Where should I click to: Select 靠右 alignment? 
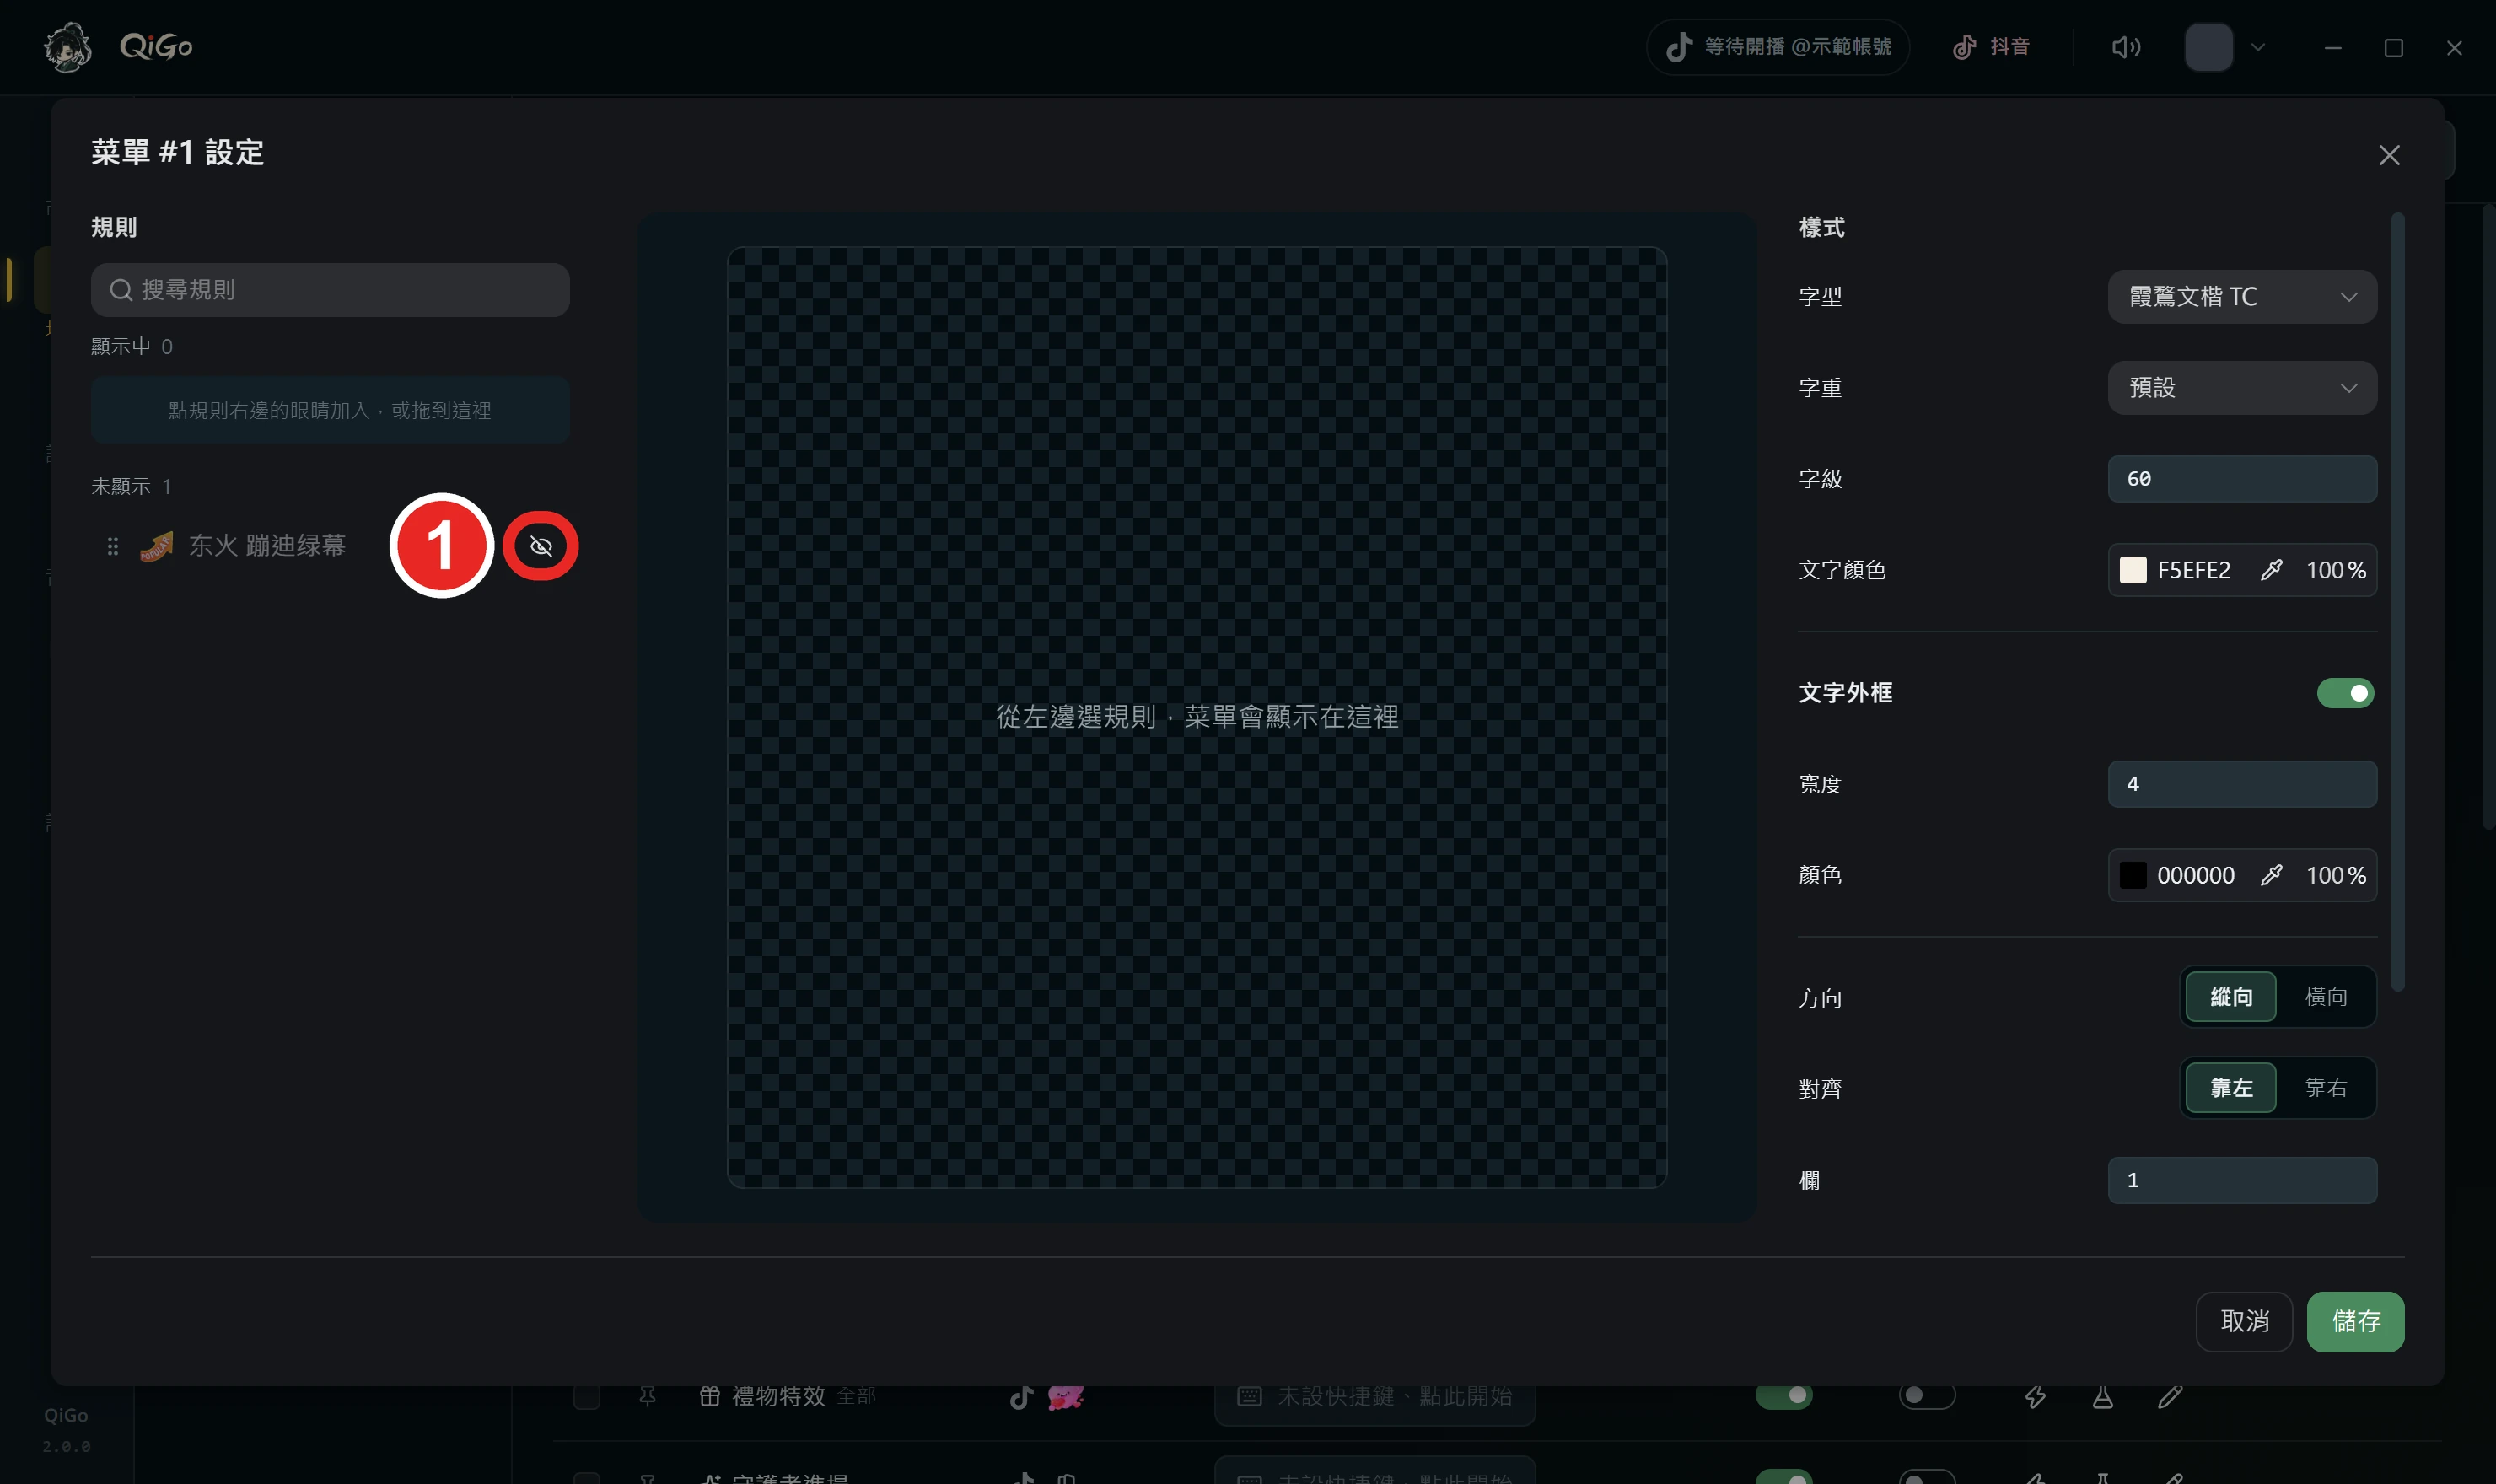click(x=2326, y=1088)
